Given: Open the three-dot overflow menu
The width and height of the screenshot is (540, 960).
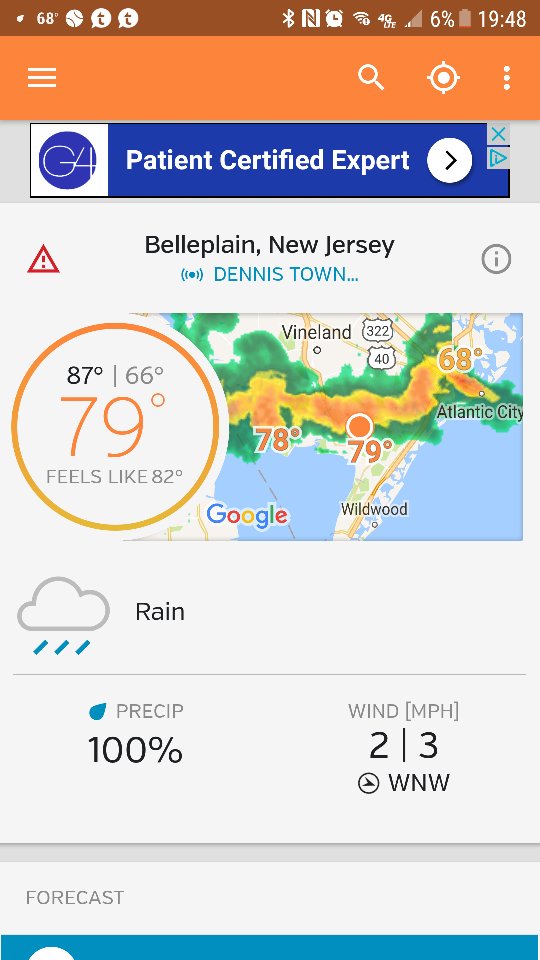Looking at the screenshot, I should (x=506, y=78).
